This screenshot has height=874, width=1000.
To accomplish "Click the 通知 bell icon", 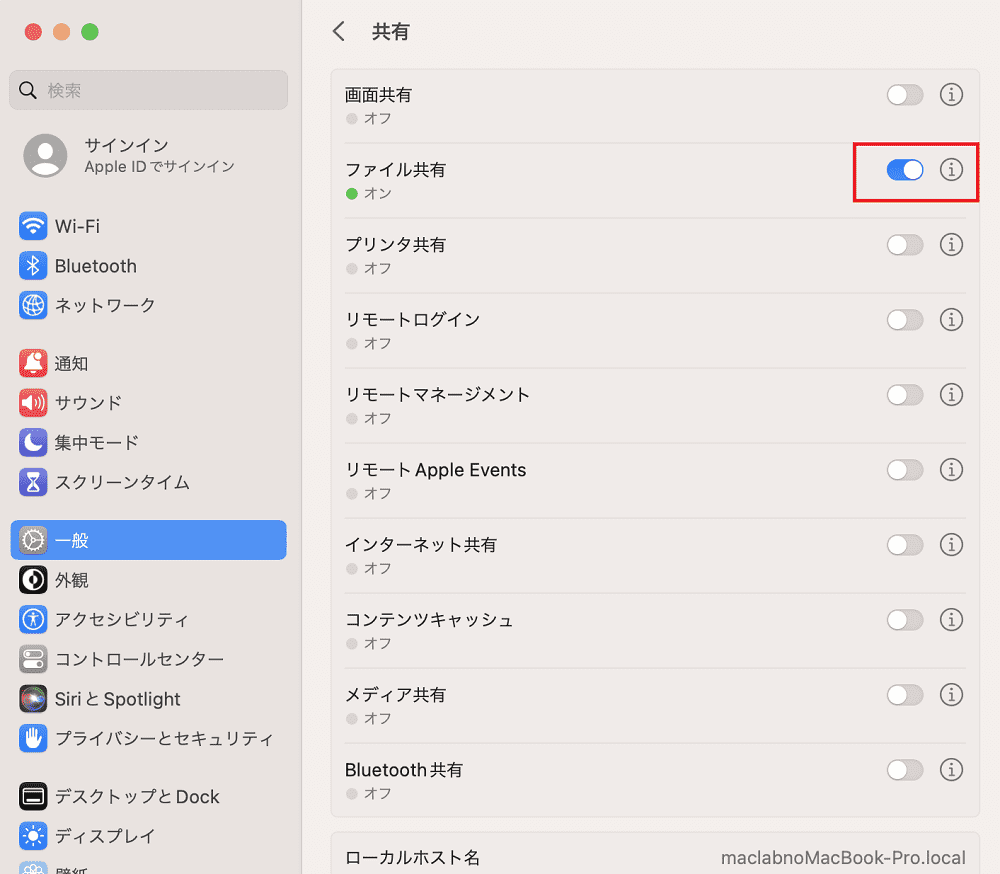I will pyautogui.click(x=33, y=364).
